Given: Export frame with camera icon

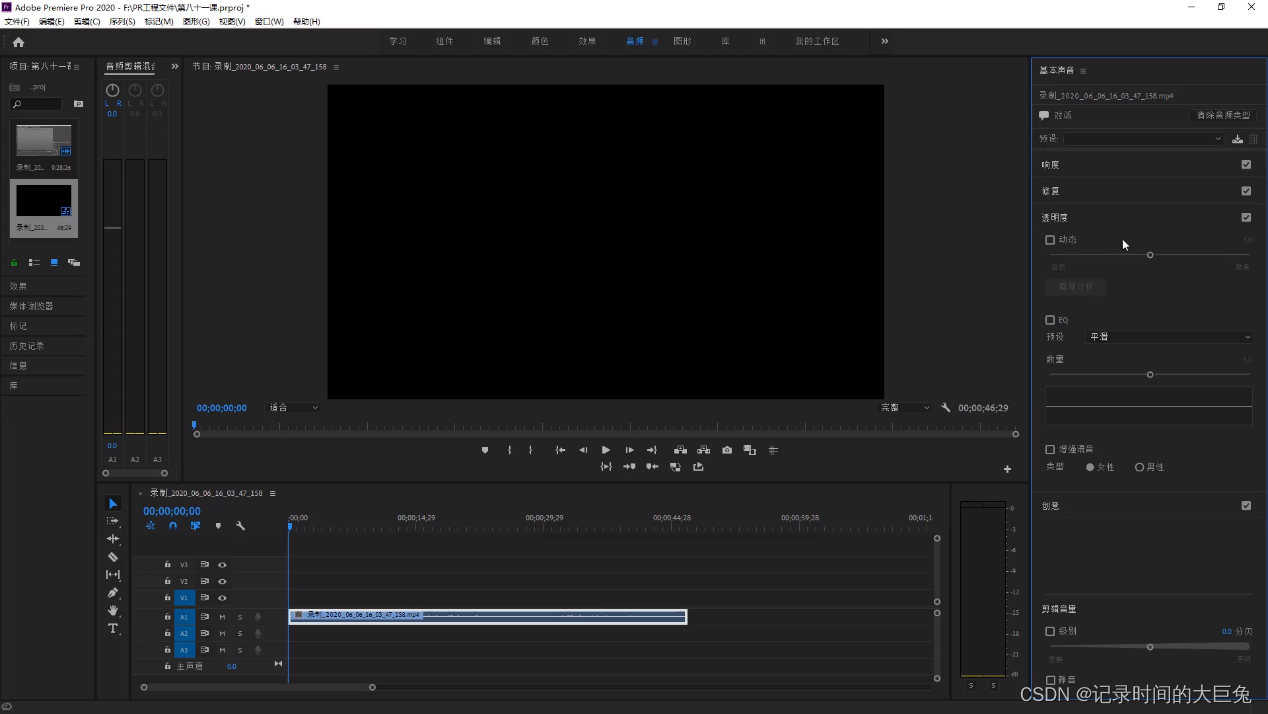Looking at the screenshot, I should click(727, 450).
